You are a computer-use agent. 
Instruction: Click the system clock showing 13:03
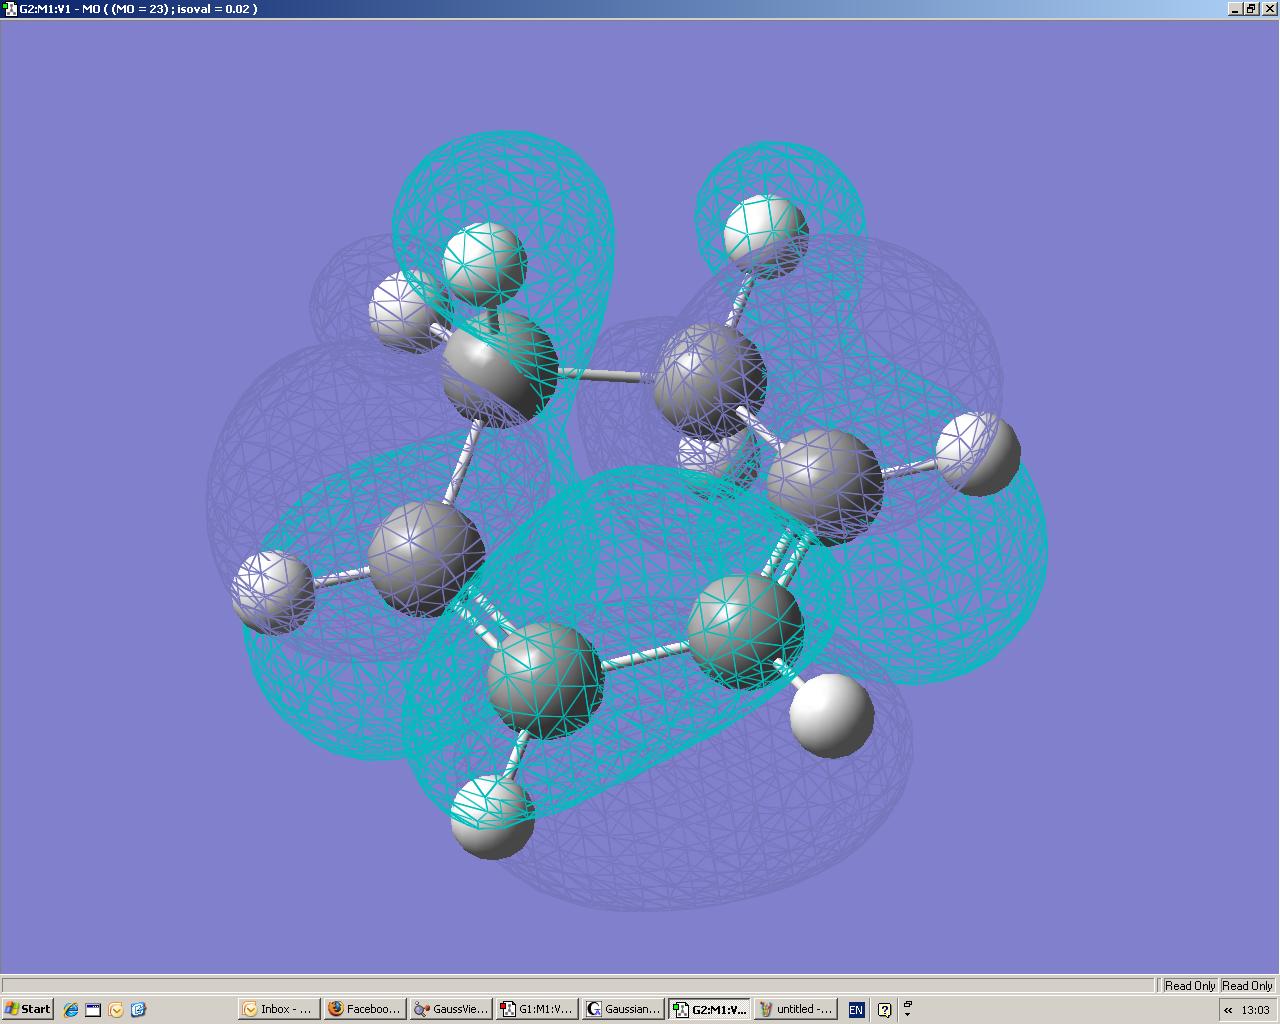pyautogui.click(x=1255, y=1010)
